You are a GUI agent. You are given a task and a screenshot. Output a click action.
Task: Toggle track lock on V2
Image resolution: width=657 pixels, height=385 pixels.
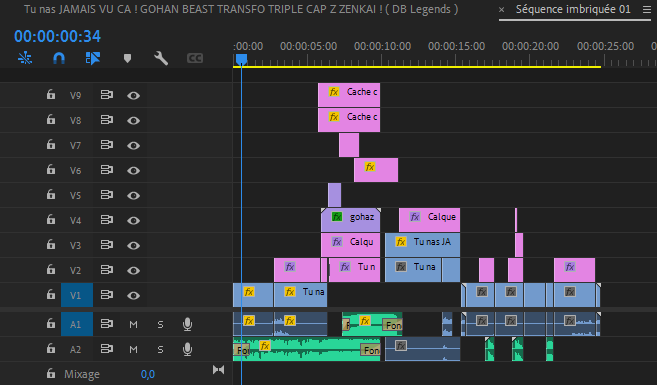[x=51, y=269]
